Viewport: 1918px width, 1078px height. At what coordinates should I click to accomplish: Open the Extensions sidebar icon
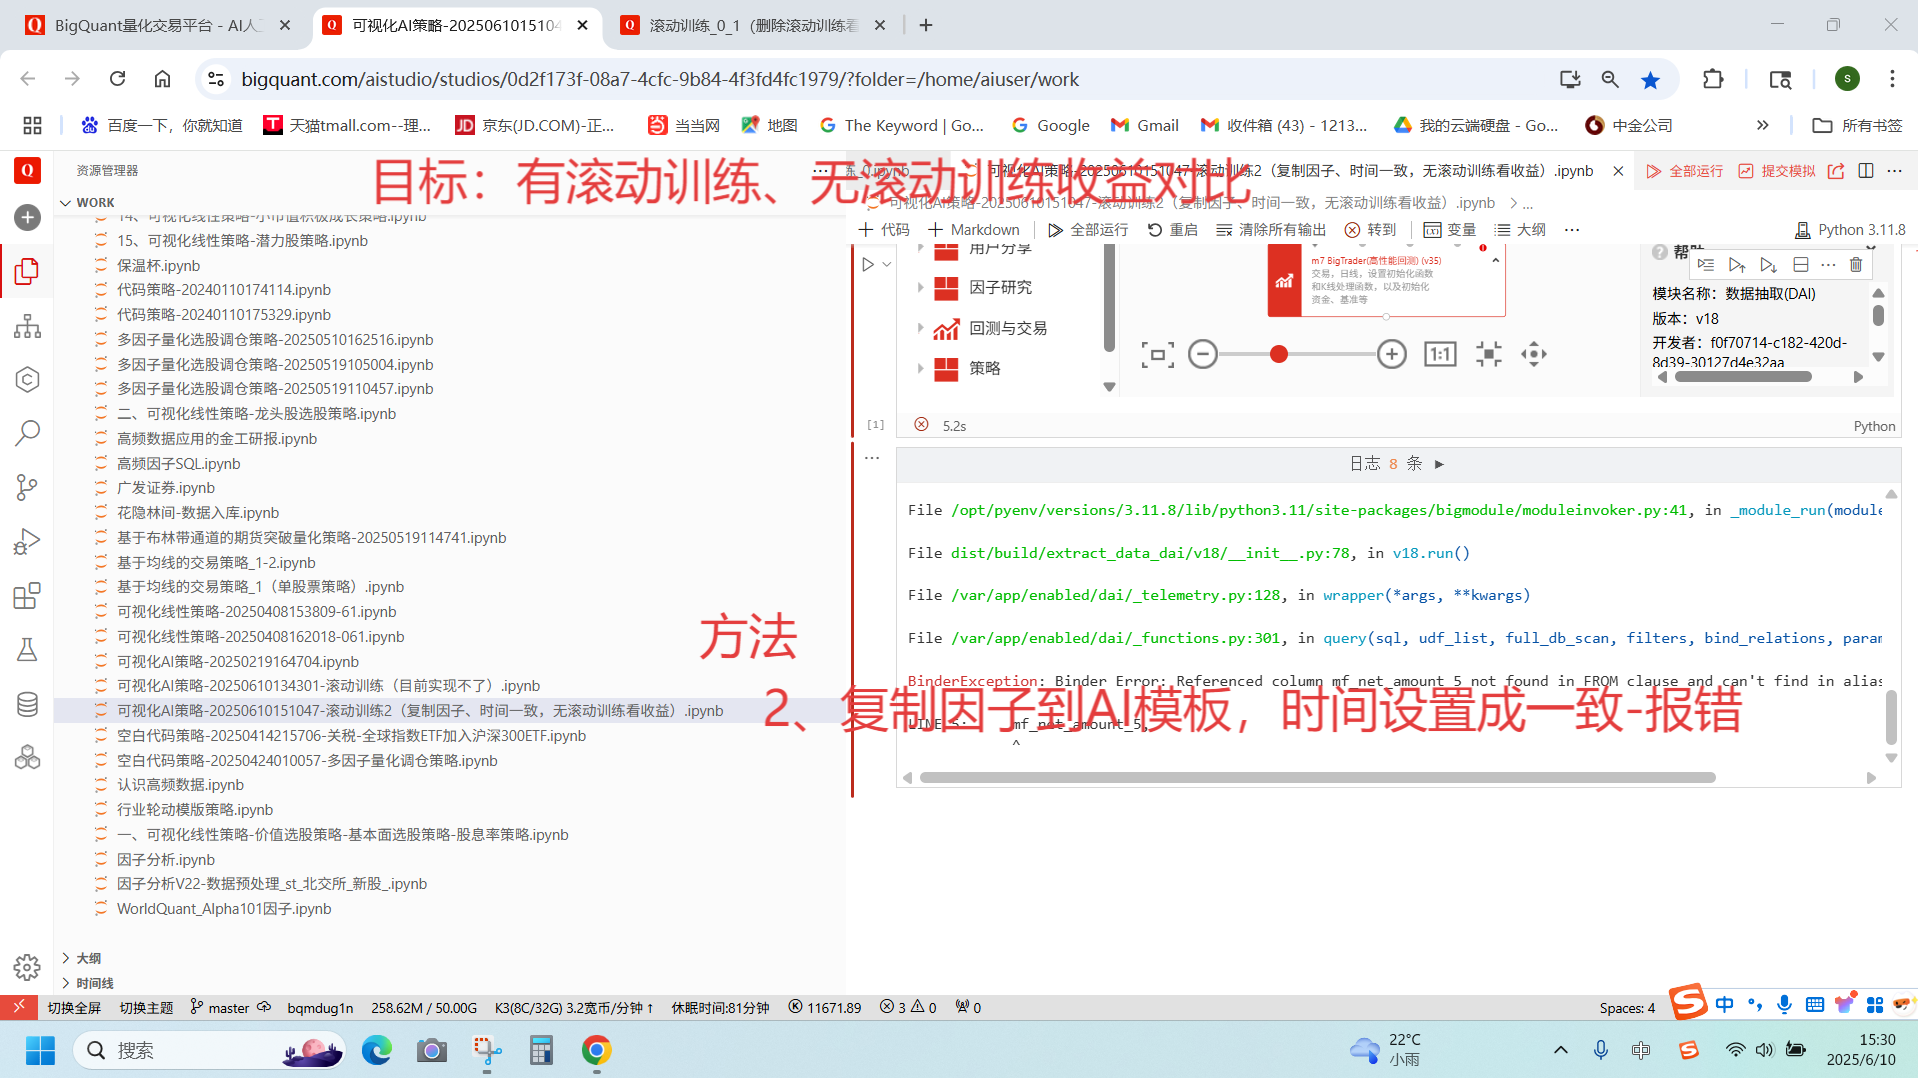pyautogui.click(x=27, y=596)
